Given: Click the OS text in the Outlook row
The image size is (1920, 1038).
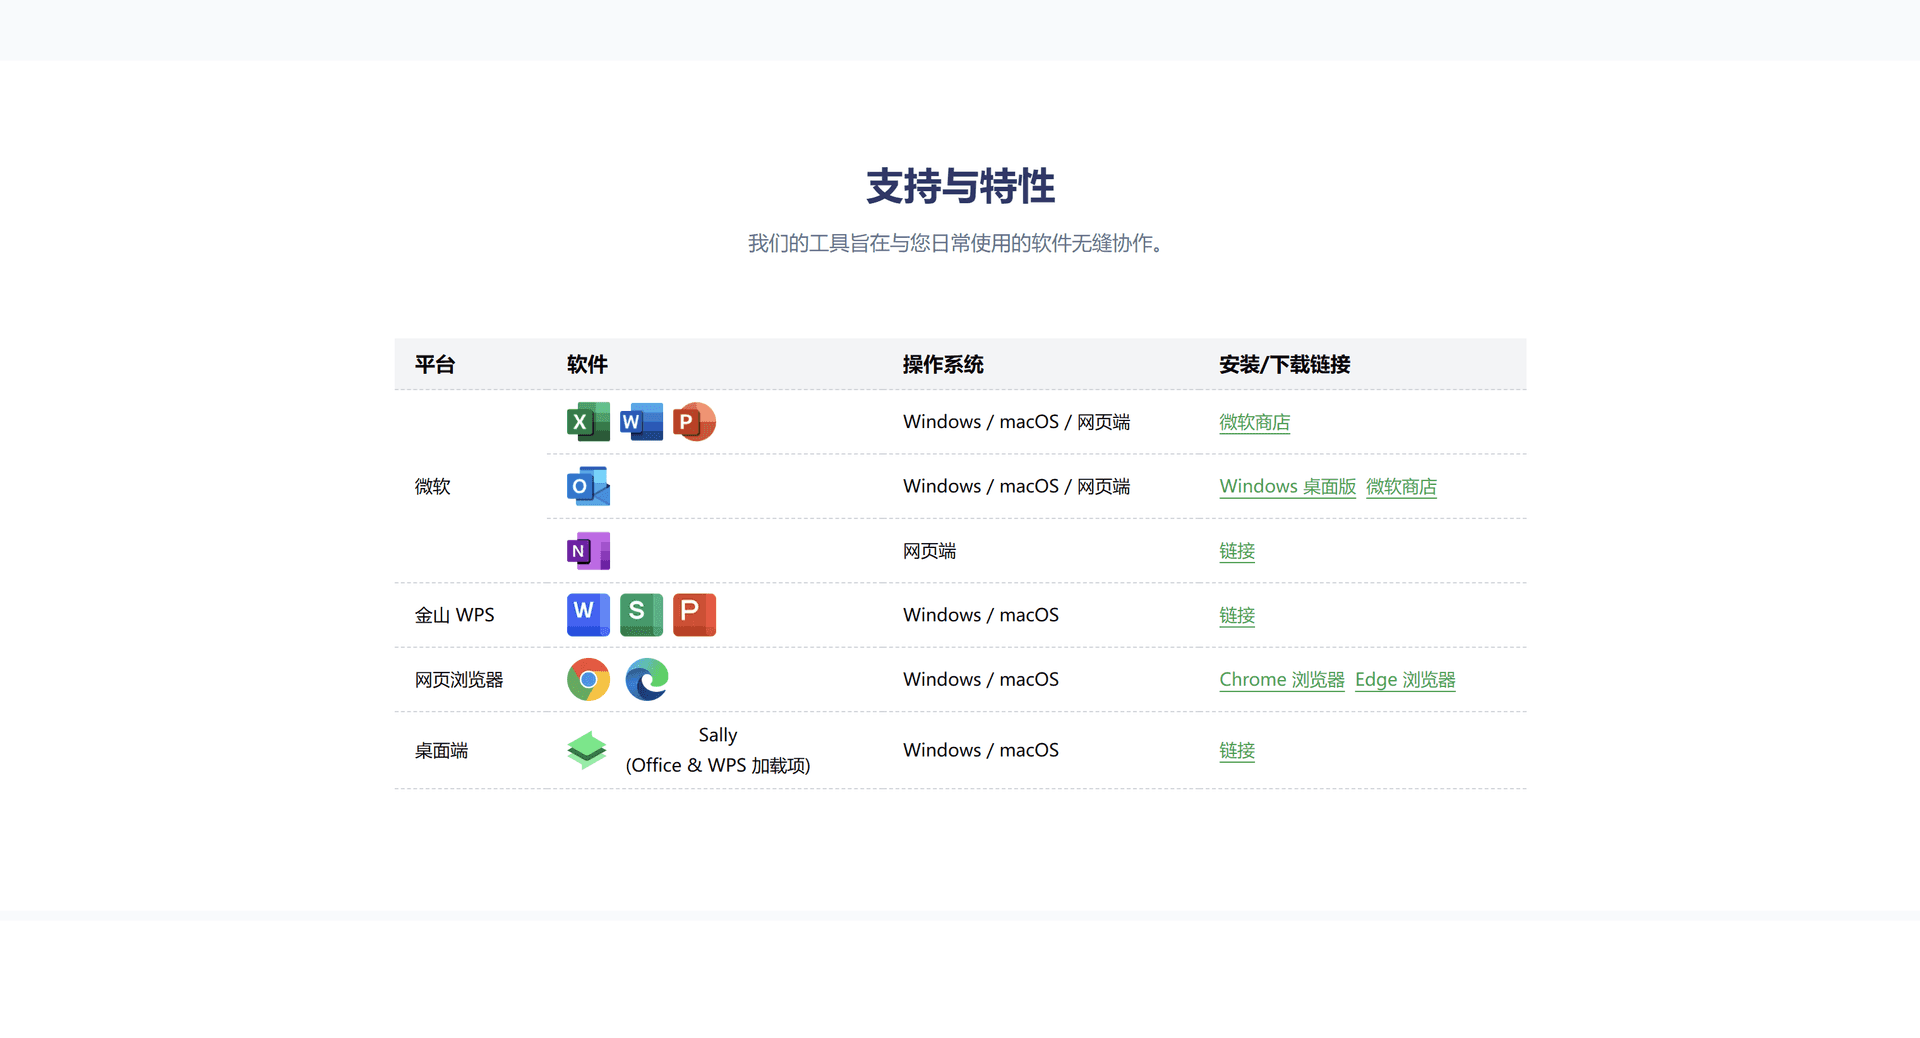Looking at the screenshot, I should coord(1017,487).
